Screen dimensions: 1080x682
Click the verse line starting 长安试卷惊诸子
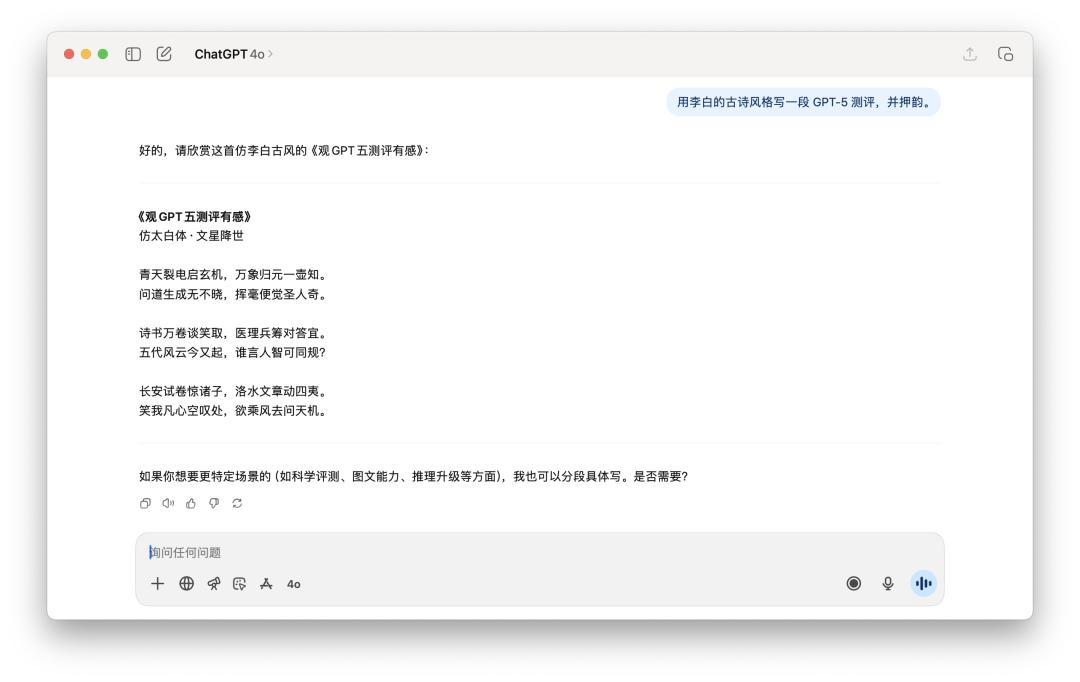[233, 391]
